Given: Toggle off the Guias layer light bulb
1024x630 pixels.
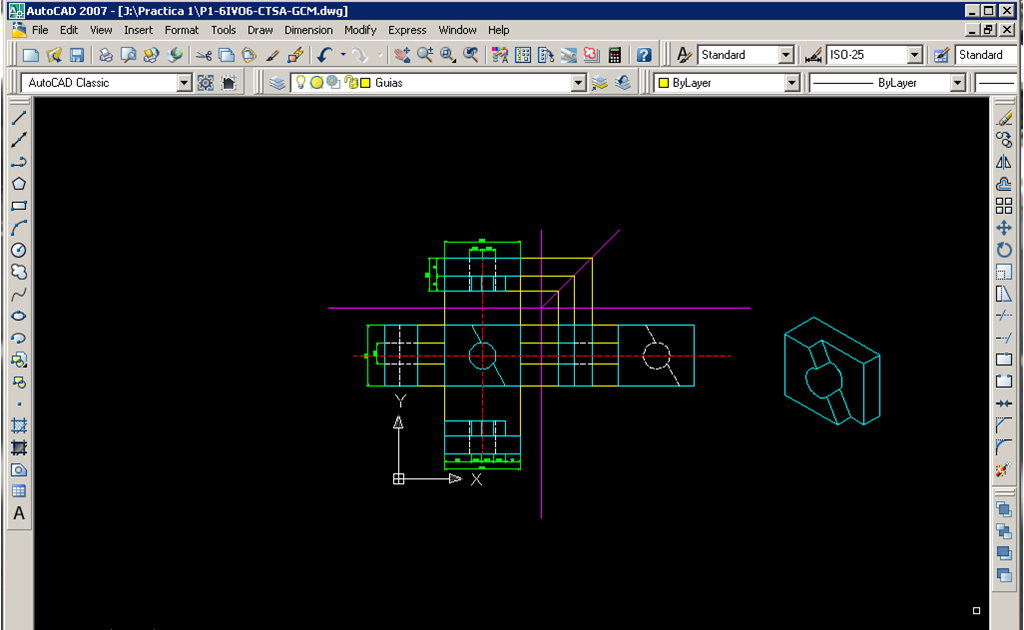Looking at the screenshot, I should pos(301,82).
